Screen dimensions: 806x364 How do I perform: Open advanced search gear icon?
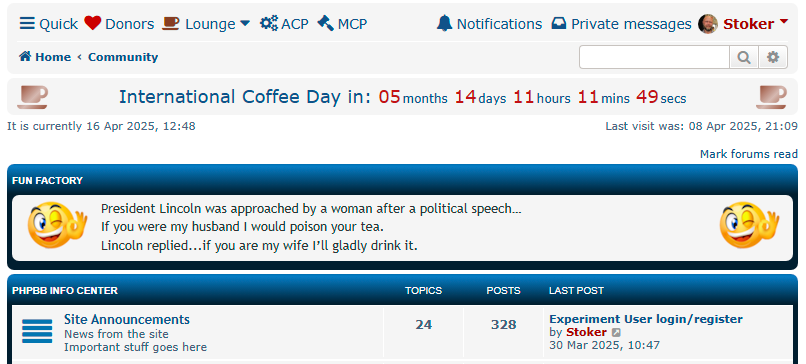[773, 57]
